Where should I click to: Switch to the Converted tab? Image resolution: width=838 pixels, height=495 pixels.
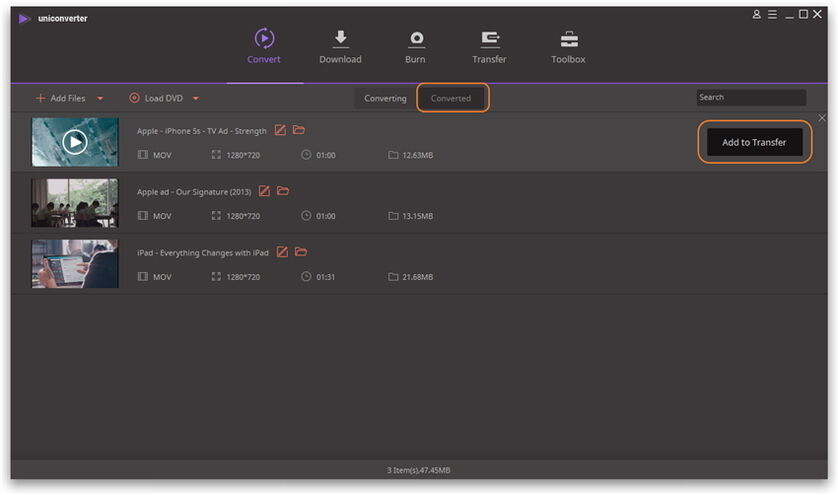tap(451, 98)
